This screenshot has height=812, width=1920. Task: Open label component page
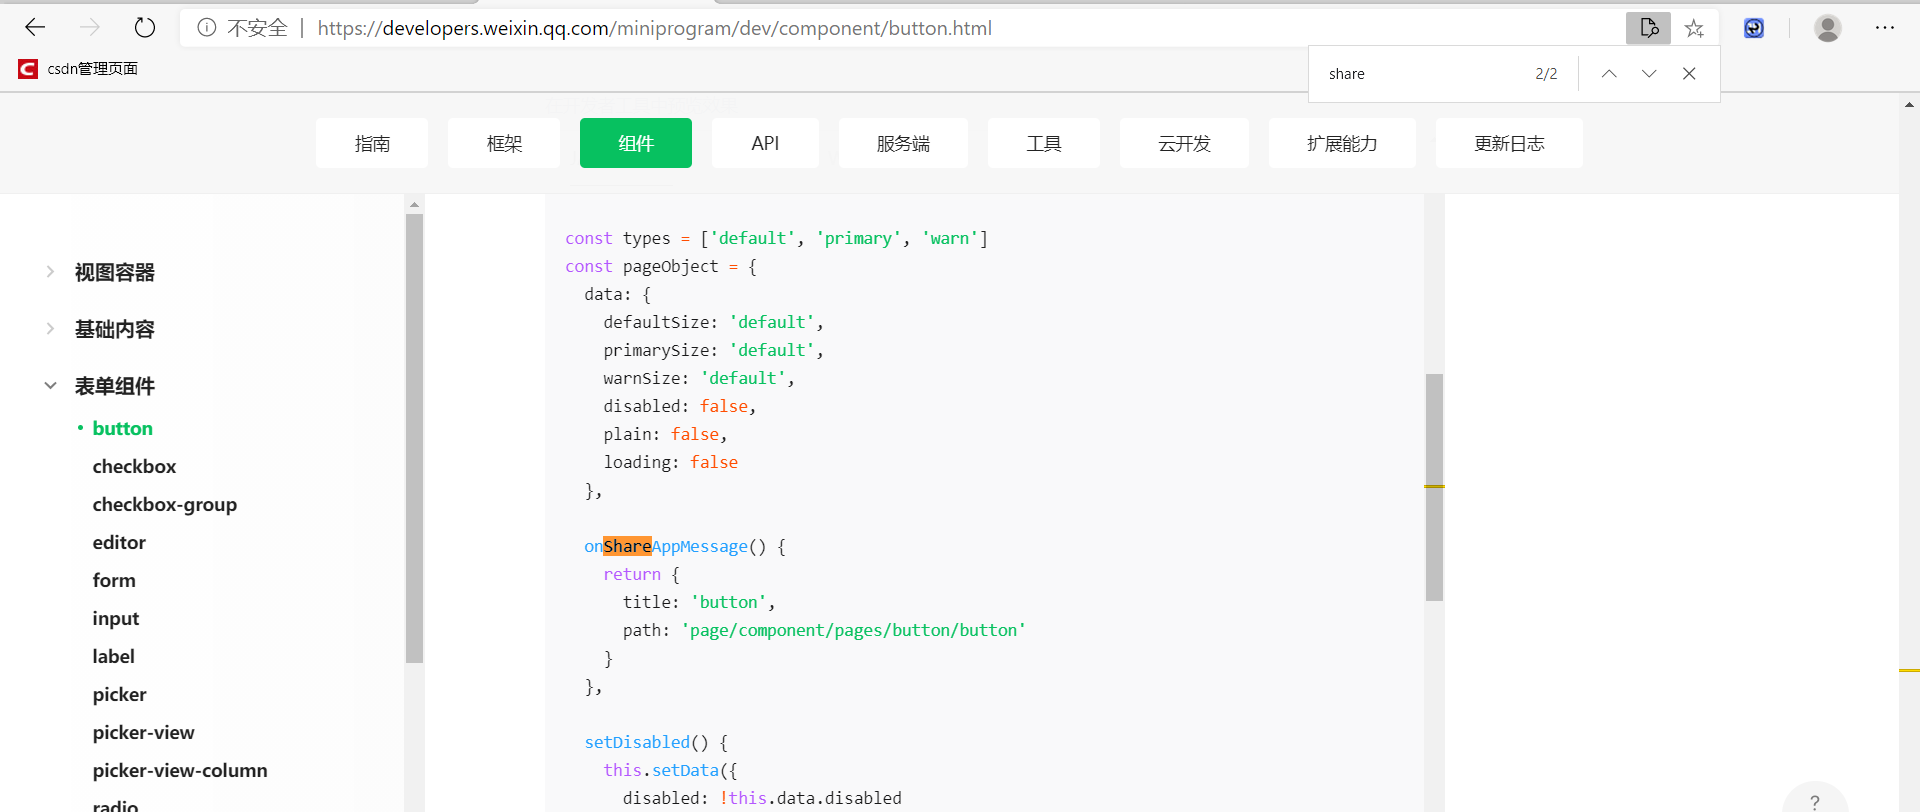[x=113, y=656]
